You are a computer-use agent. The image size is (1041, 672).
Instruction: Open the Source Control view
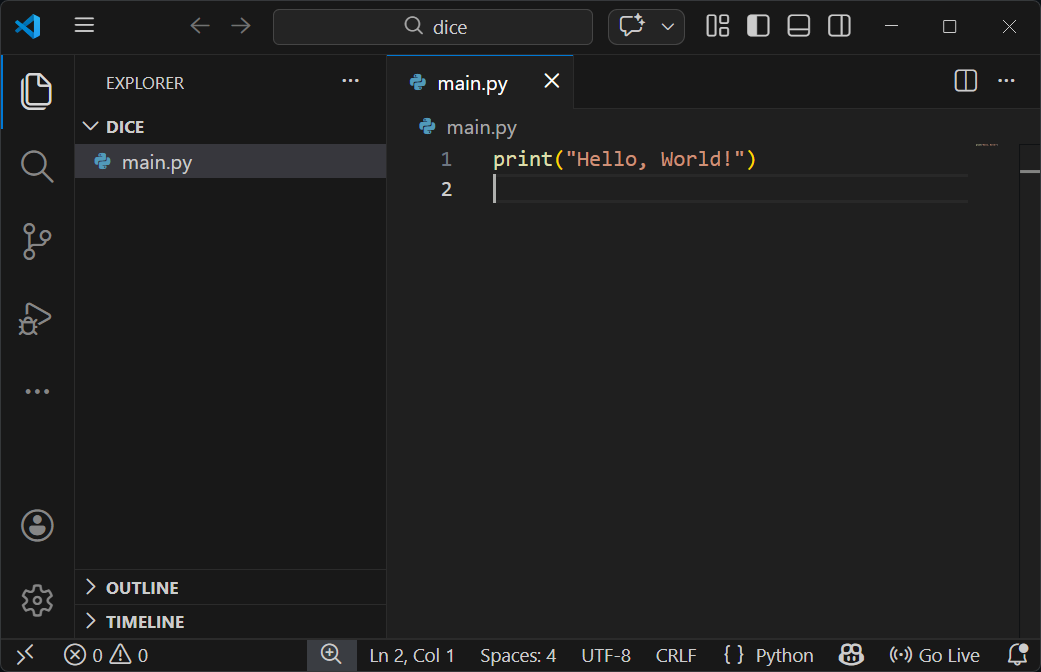click(x=36, y=241)
